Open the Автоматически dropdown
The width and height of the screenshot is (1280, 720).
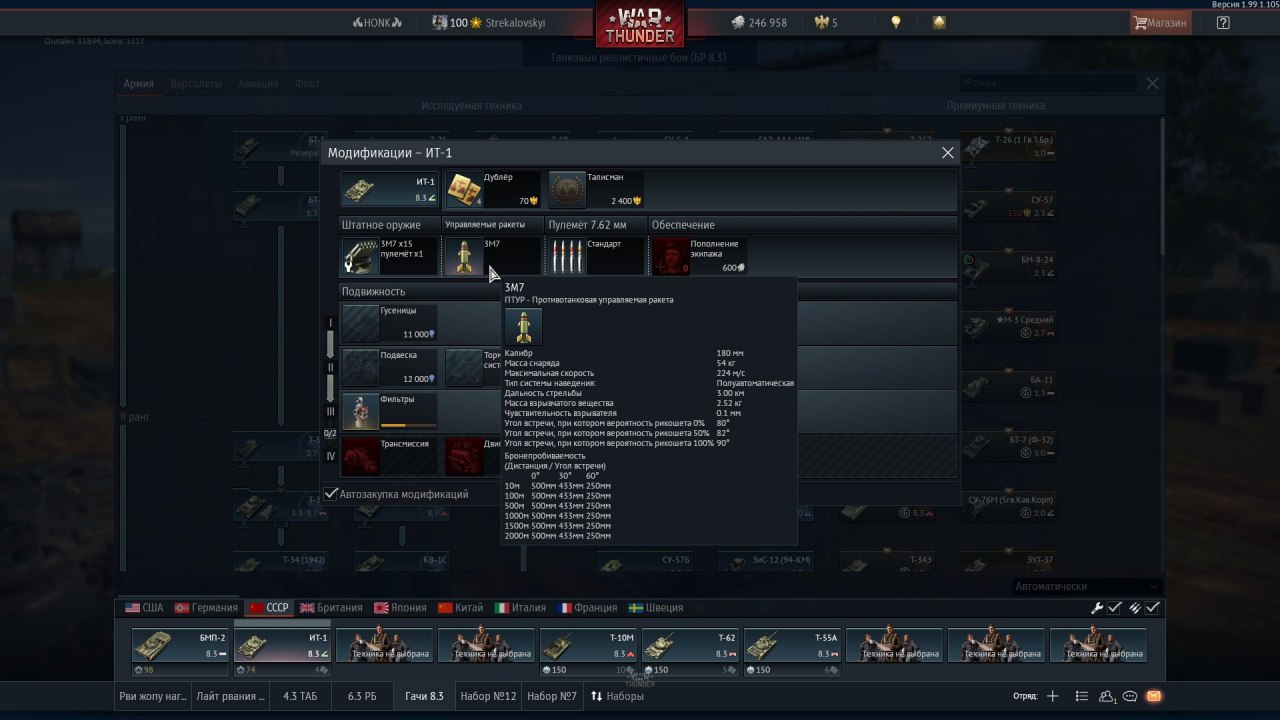(x=1086, y=586)
